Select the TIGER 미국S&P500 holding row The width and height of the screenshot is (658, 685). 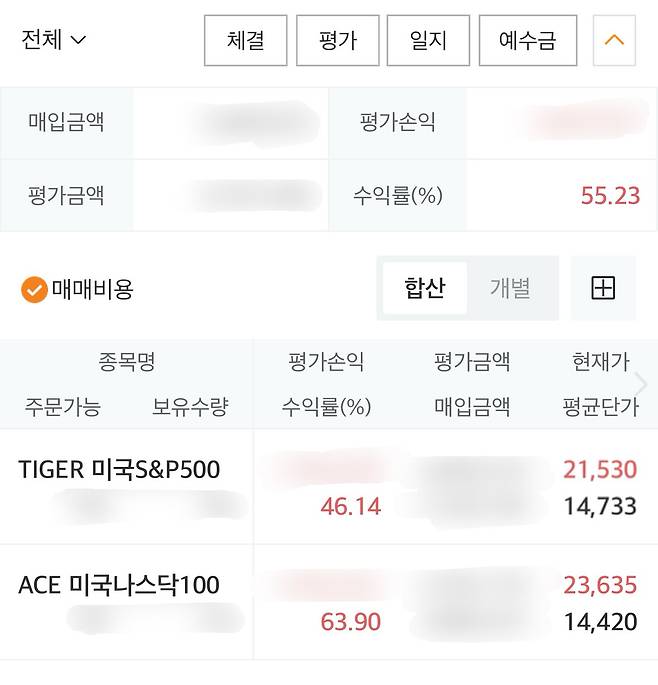[119, 470]
